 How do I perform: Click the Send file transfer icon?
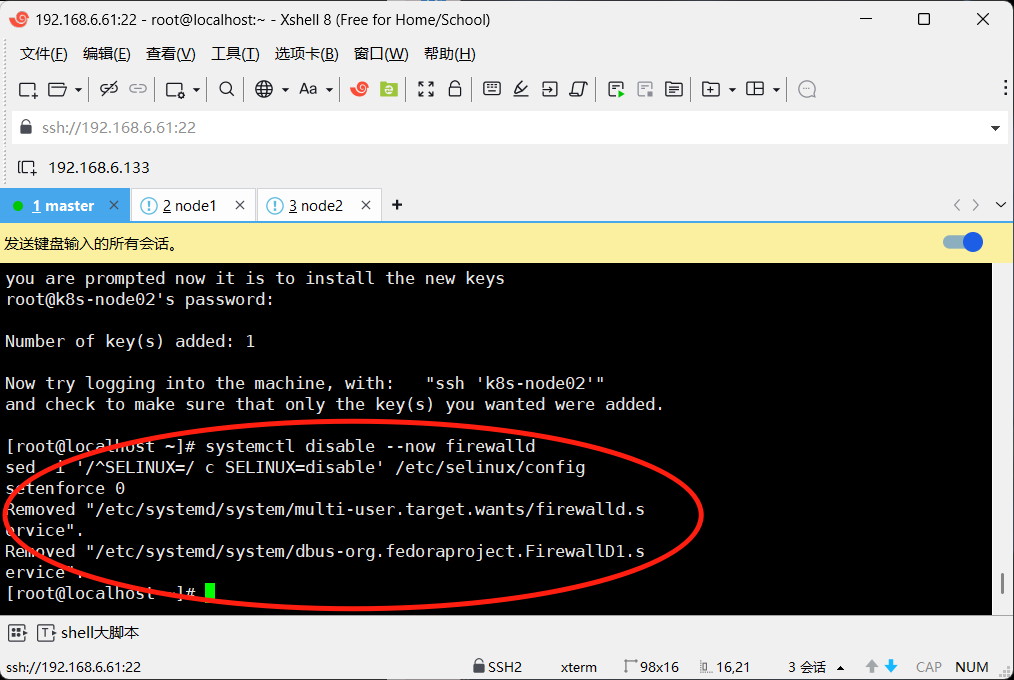(x=550, y=89)
